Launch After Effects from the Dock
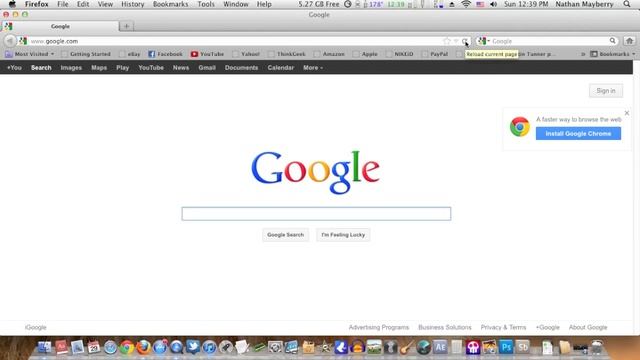The width and height of the screenshot is (640, 360). click(x=440, y=347)
